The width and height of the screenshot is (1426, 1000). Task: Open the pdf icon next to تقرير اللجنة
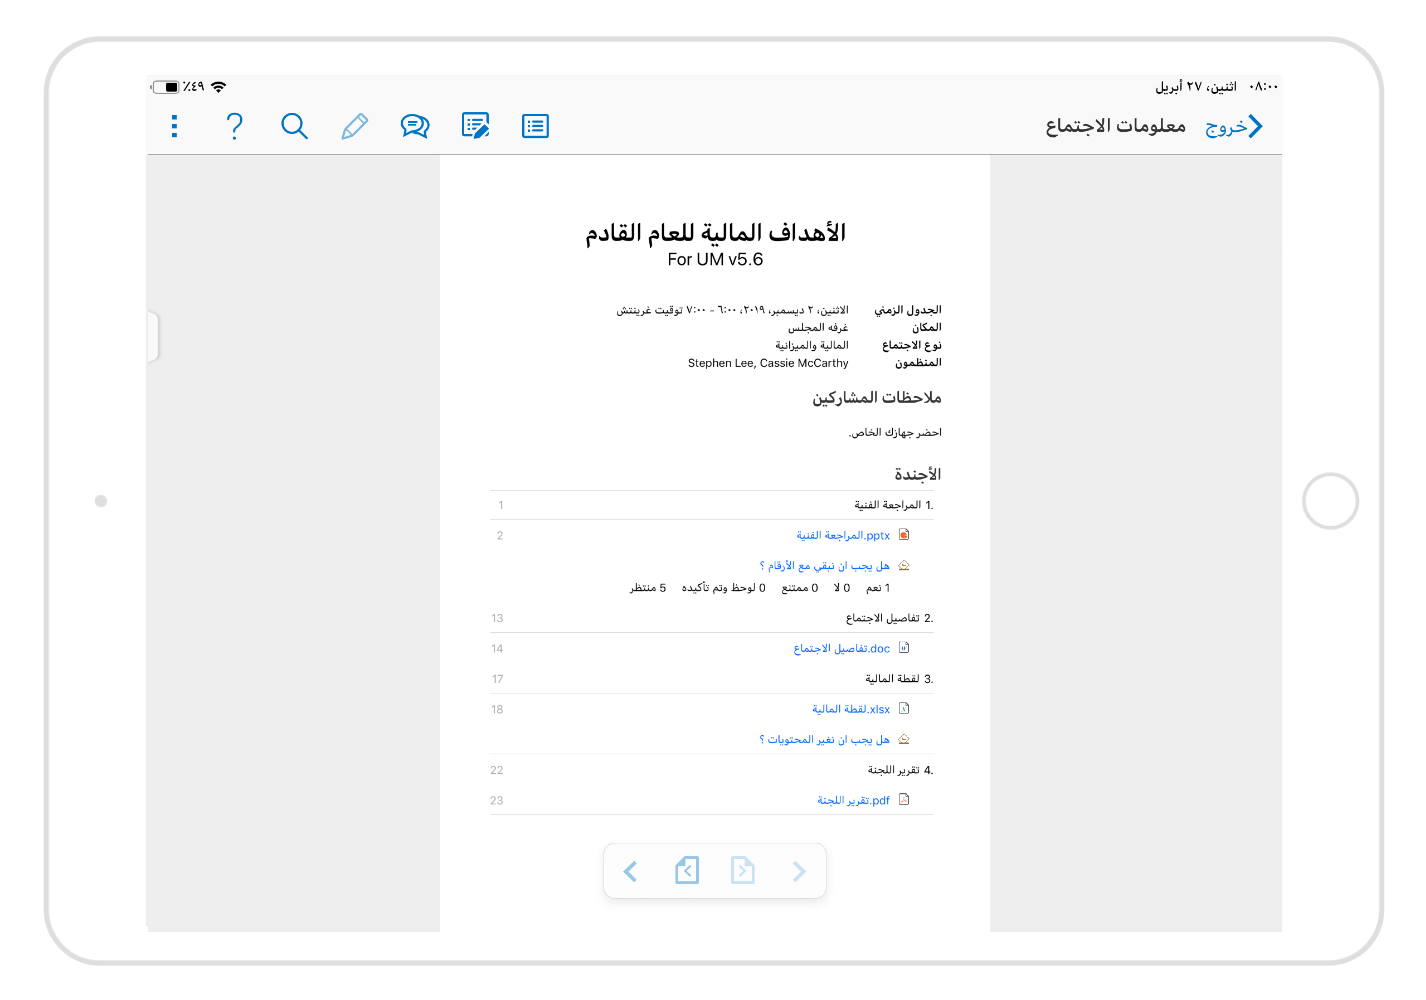click(x=904, y=799)
